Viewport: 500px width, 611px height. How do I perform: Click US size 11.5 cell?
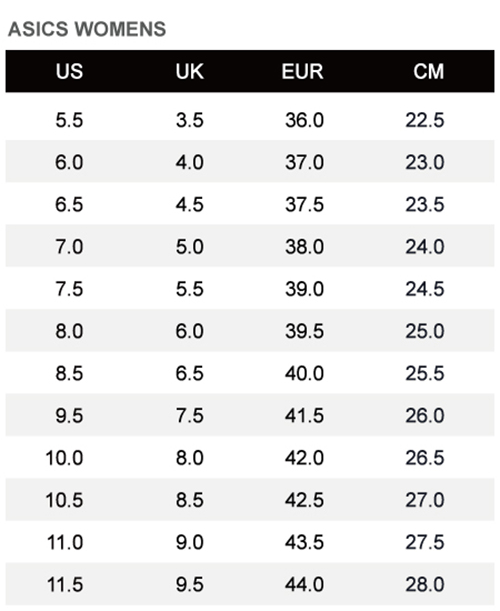65,585
